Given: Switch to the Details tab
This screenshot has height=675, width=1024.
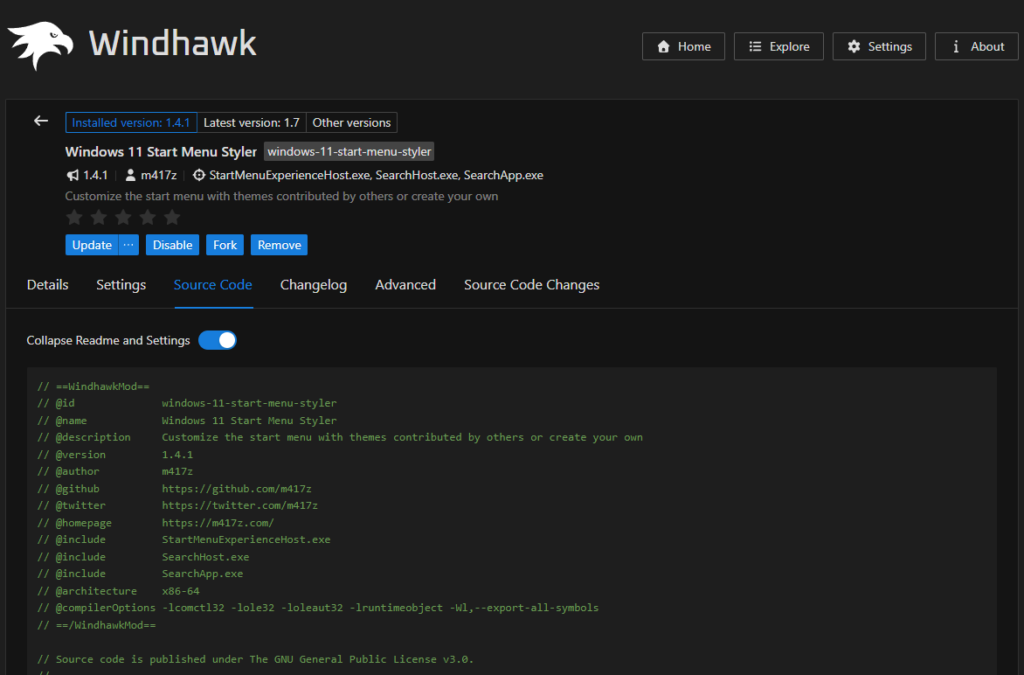Looking at the screenshot, I should pos(48,285).
